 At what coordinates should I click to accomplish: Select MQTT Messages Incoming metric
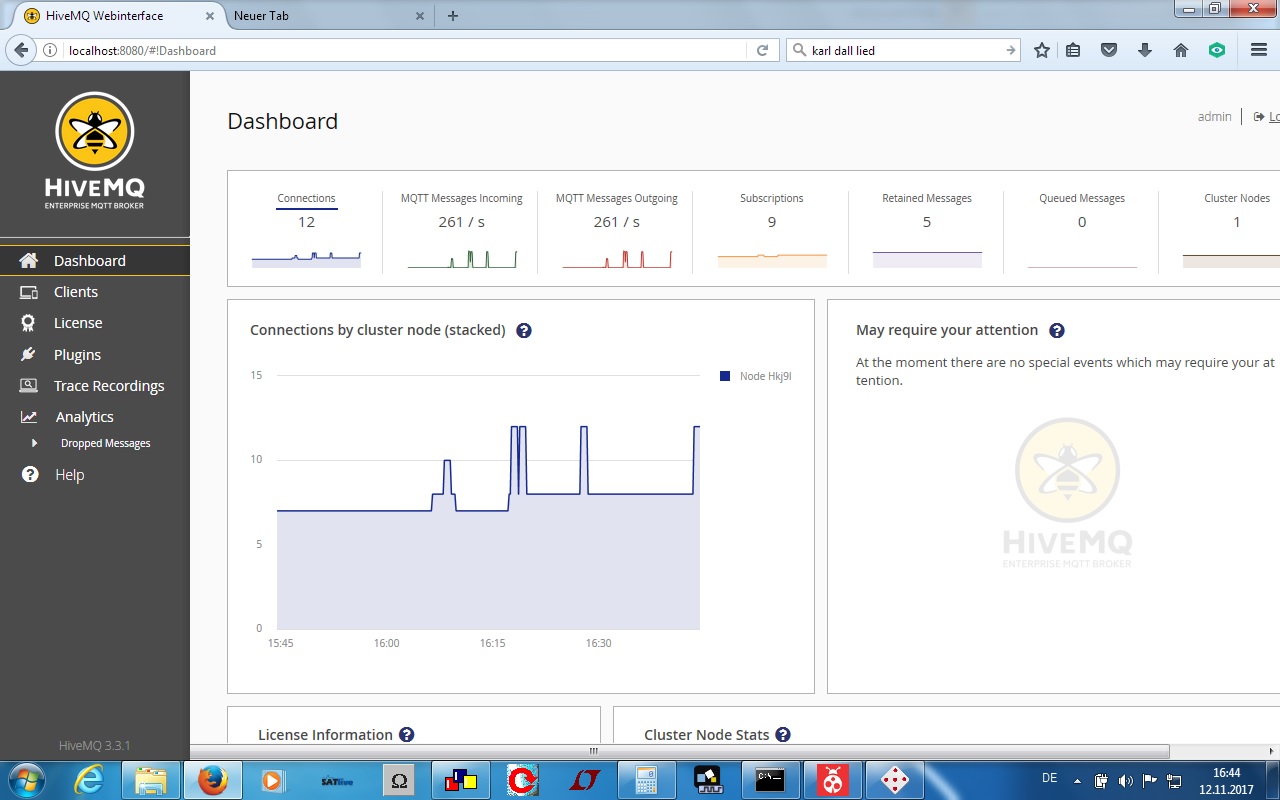coord(461,199)
